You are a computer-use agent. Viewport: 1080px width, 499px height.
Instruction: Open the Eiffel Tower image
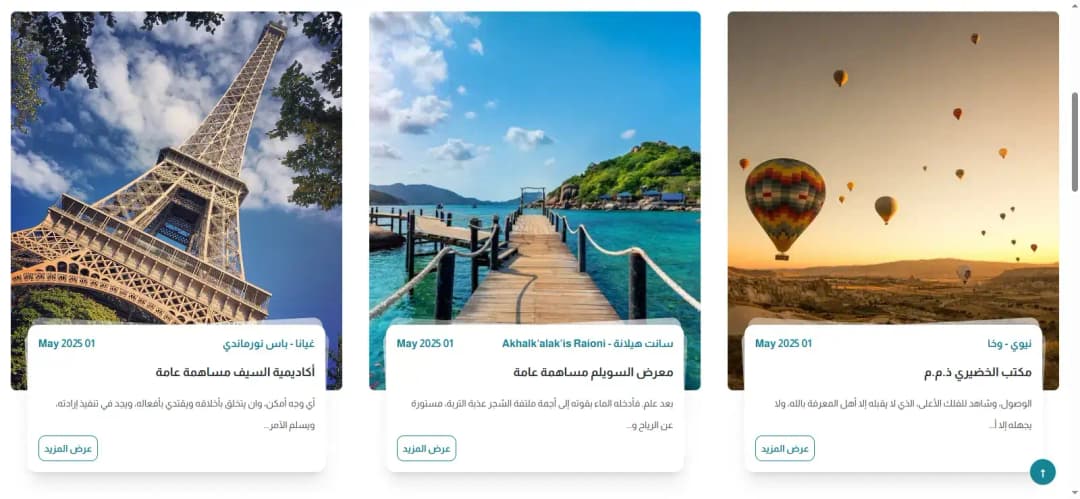pos(176,165)
